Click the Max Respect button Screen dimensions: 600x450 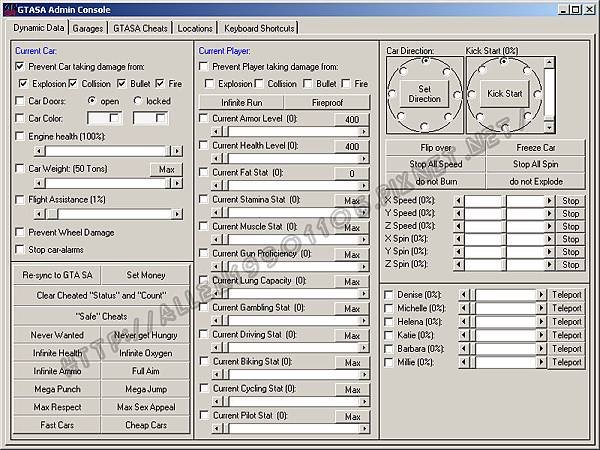coord(57,407)
